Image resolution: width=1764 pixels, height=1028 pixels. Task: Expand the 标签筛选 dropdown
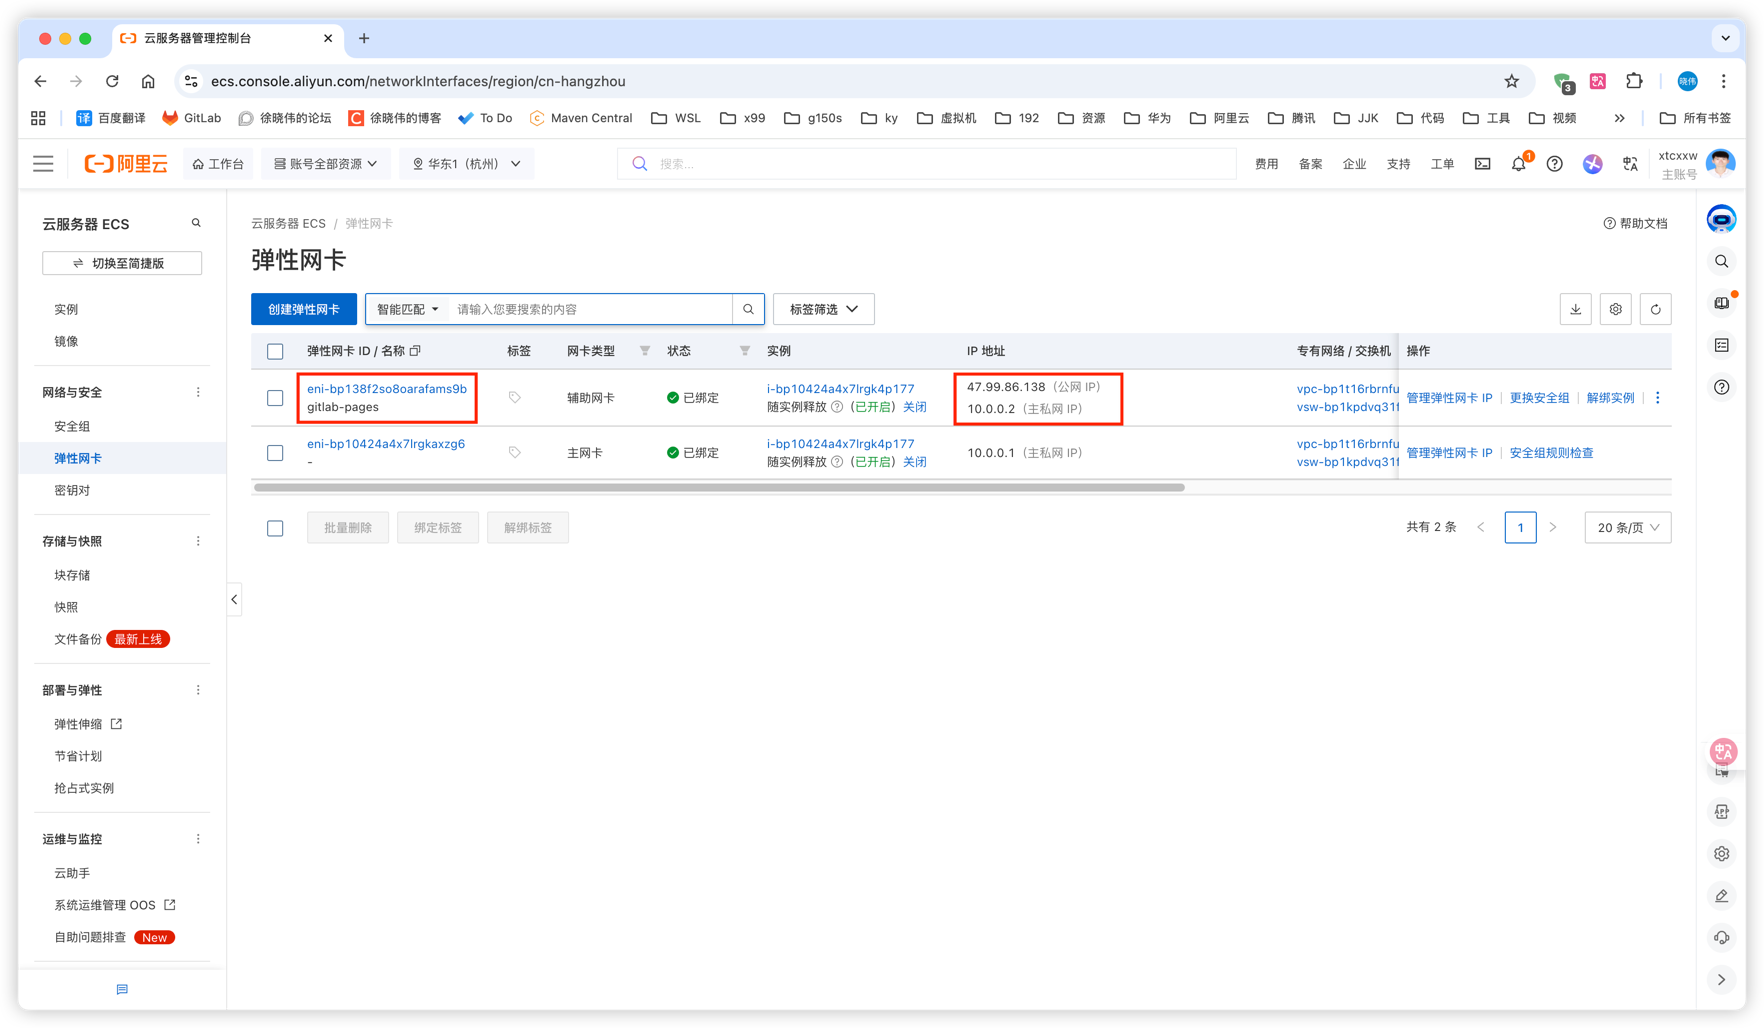[823, 309]
